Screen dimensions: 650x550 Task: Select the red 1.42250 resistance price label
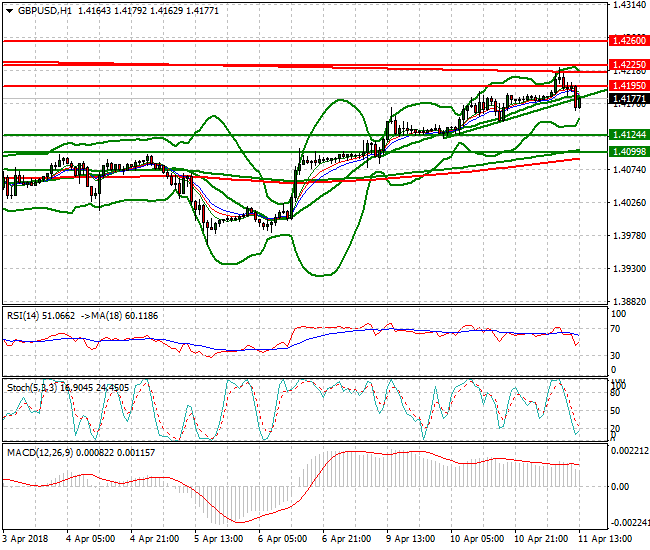tap(631, 64)
